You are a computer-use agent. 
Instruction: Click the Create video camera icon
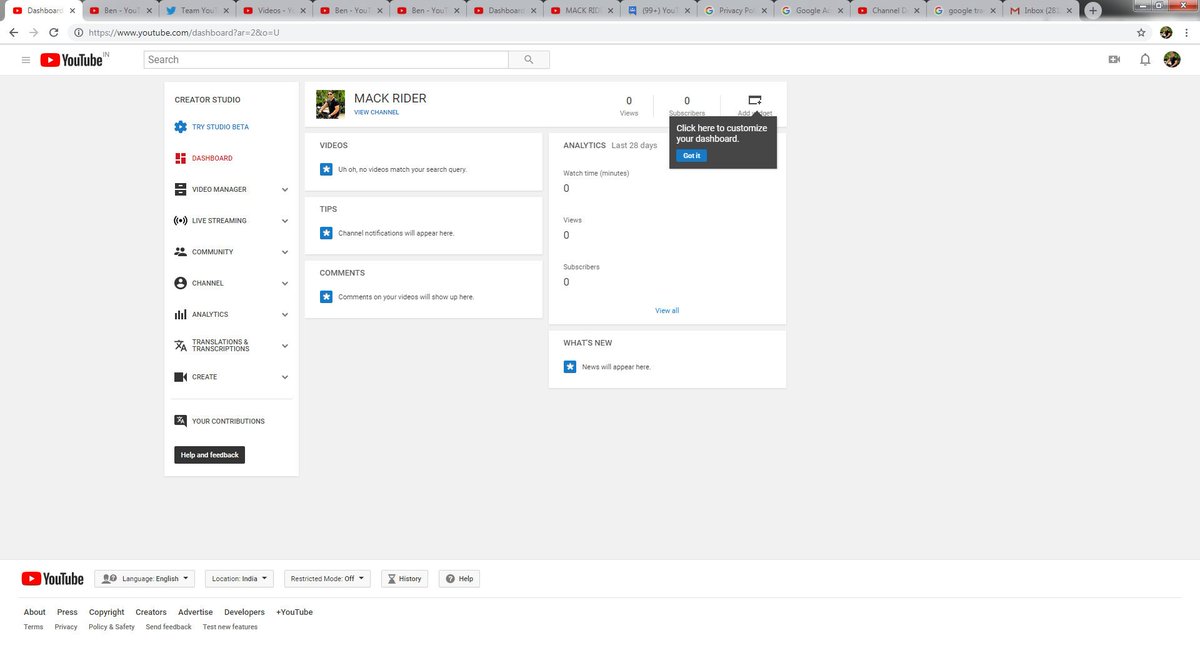pyautogui.click(x=180, y=377)
